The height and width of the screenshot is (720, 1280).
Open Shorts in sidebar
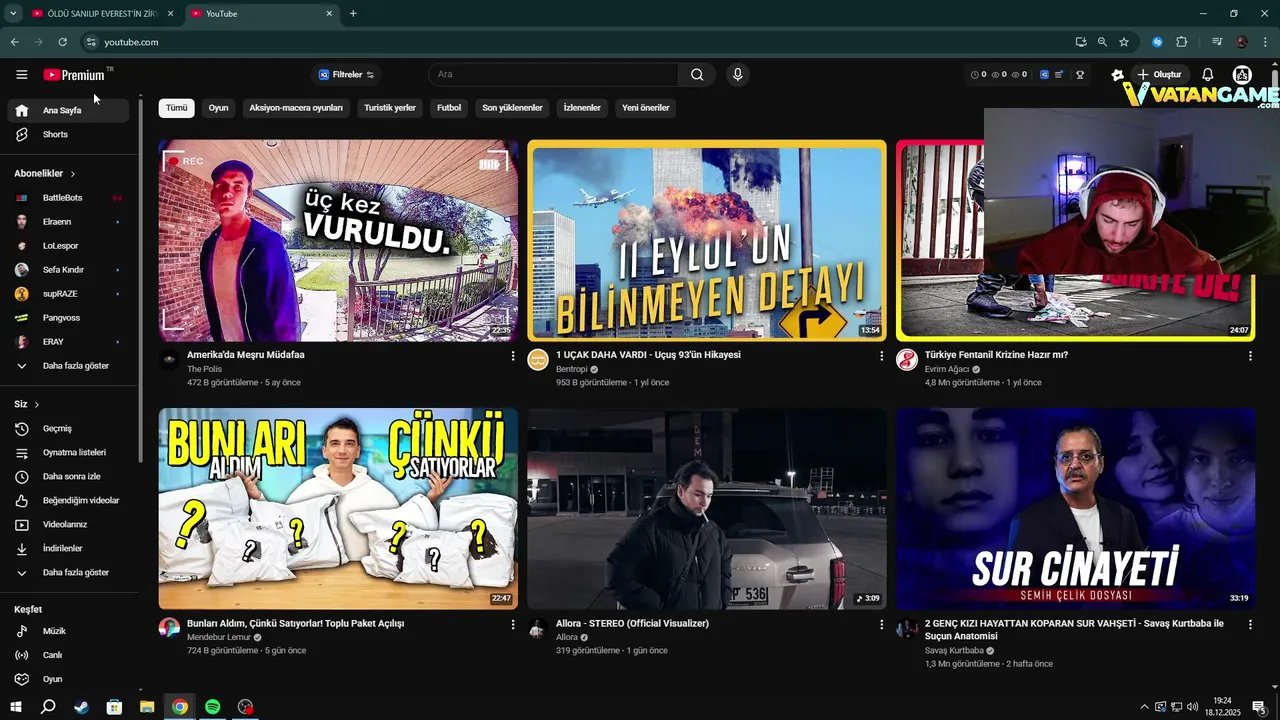pyautogui.click(x=68, y=135)
